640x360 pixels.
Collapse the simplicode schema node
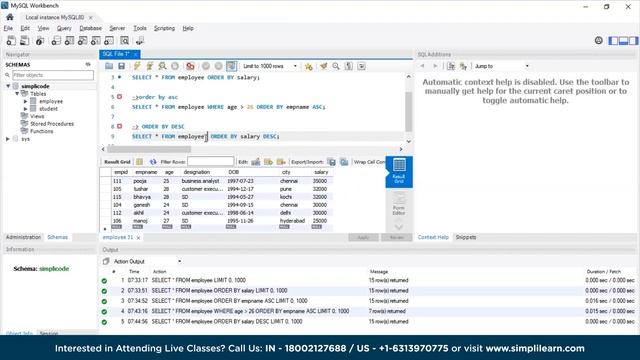(8, 86)
